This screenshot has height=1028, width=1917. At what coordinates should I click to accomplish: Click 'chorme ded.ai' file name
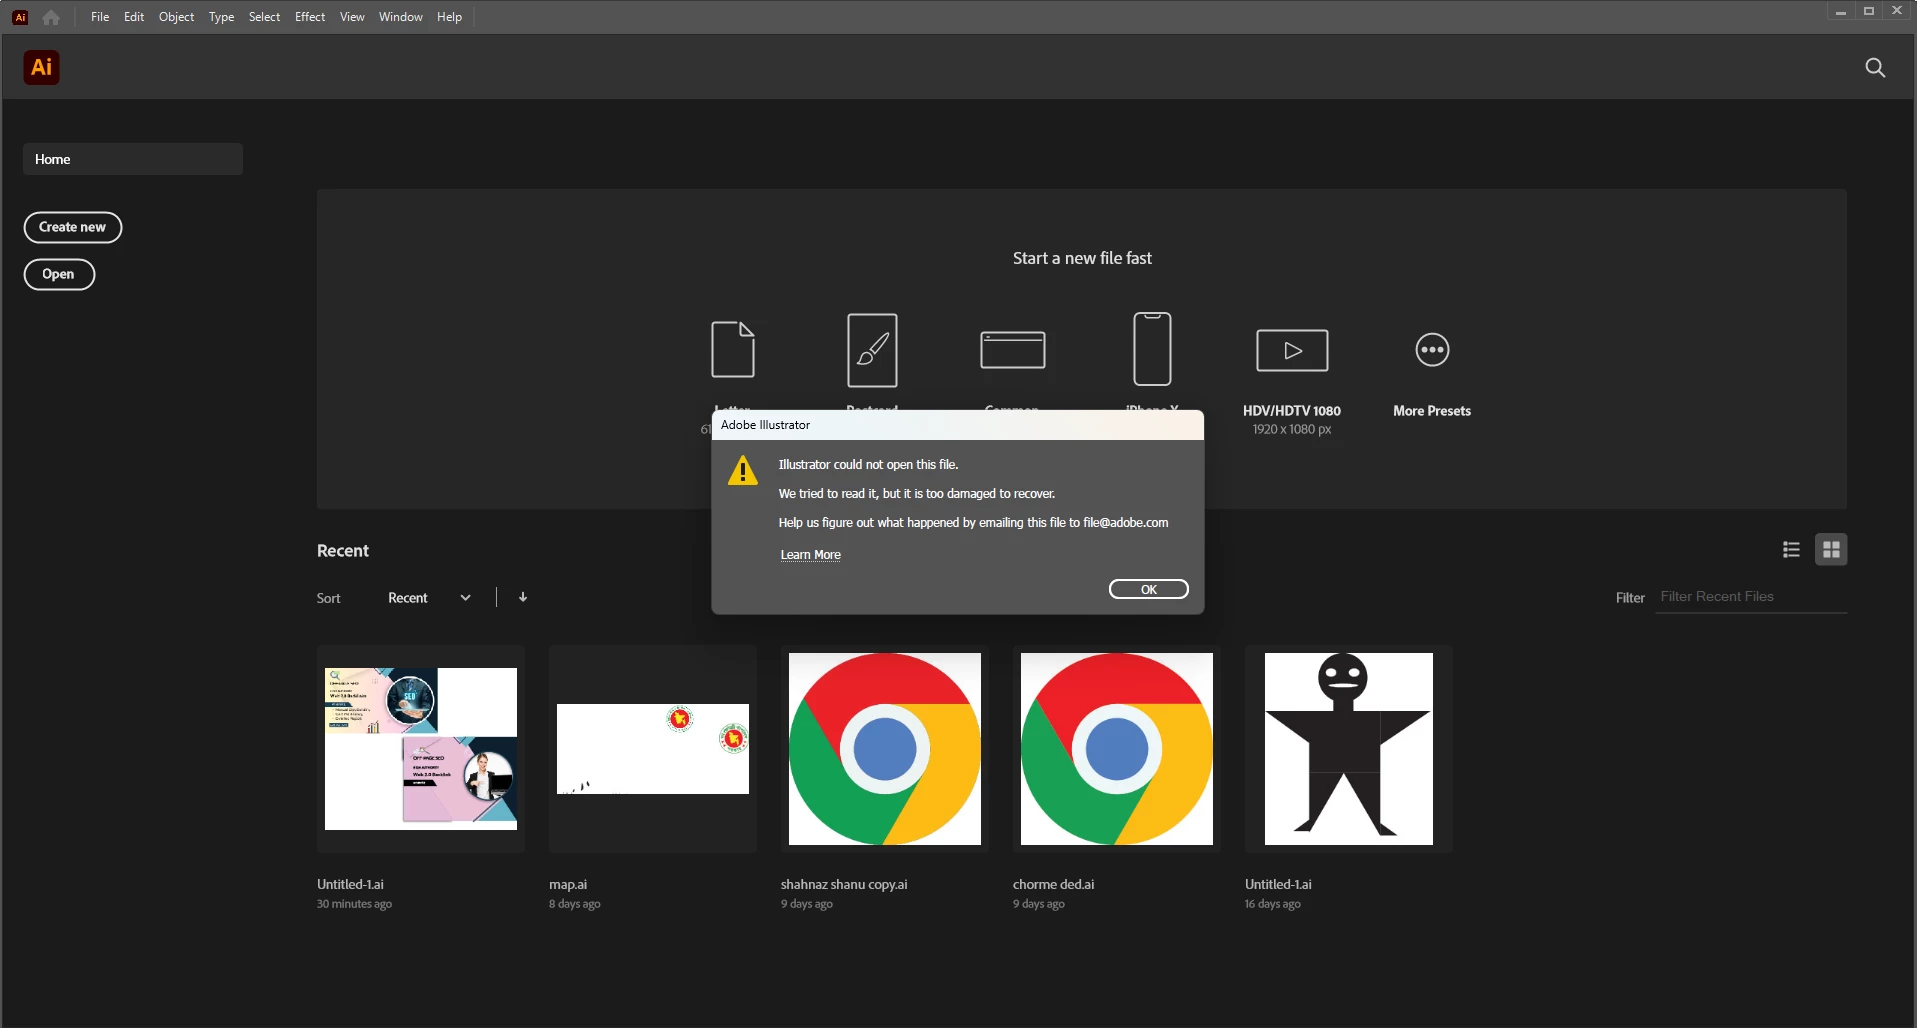(1053, 884)
